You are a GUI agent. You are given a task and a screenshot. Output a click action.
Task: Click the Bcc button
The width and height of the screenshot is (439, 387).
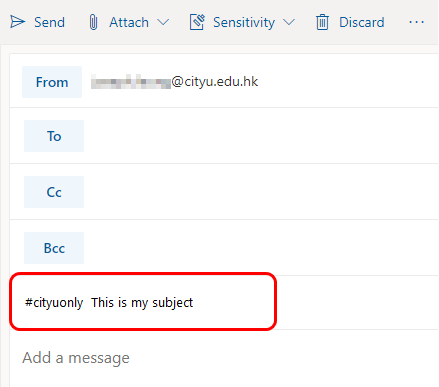click(54, 248)
